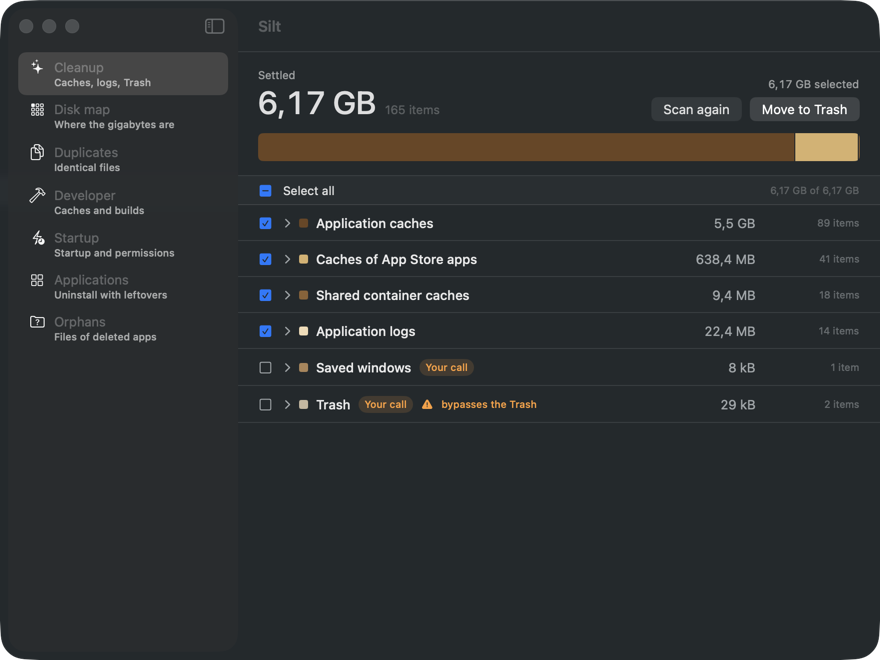Screen dimensions: 880x660
Task: Toggle the sidebar panel icon
Action: 214,26
